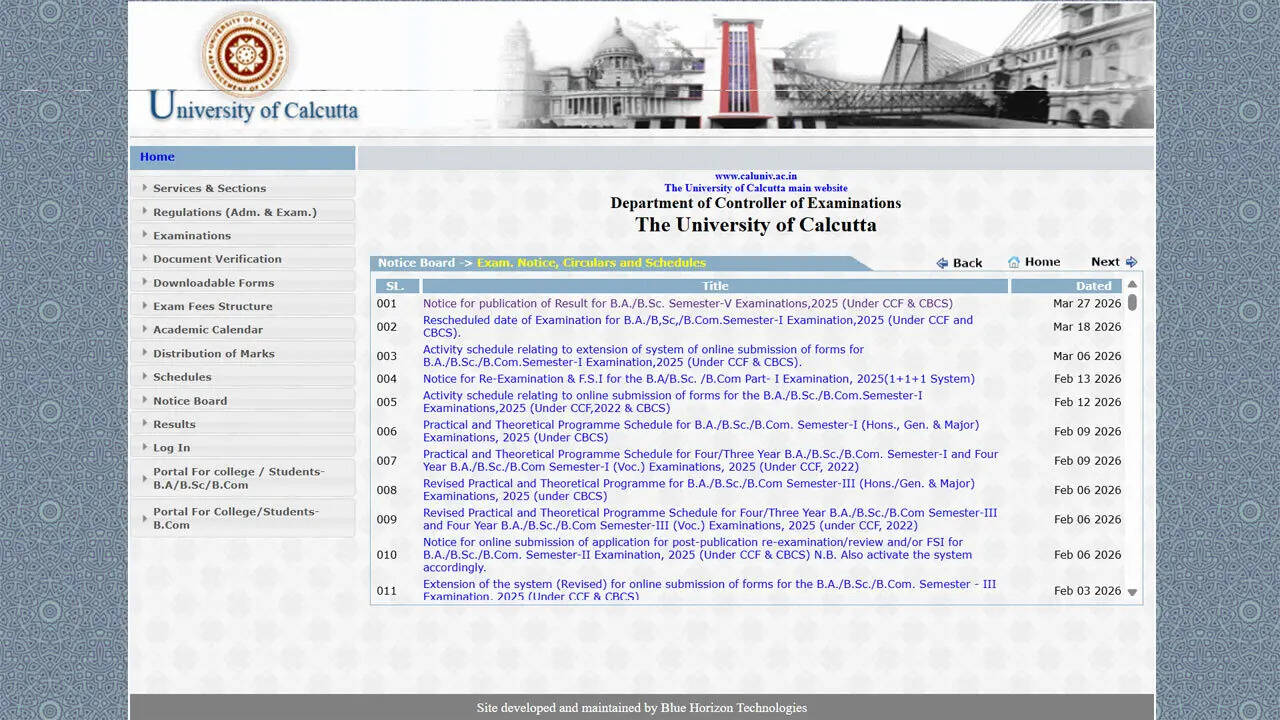Image resolution: width=1280 pixels, height=720 pixels.
Task: Open the Semester-V Examinations result notice
Action: point(685,303)
